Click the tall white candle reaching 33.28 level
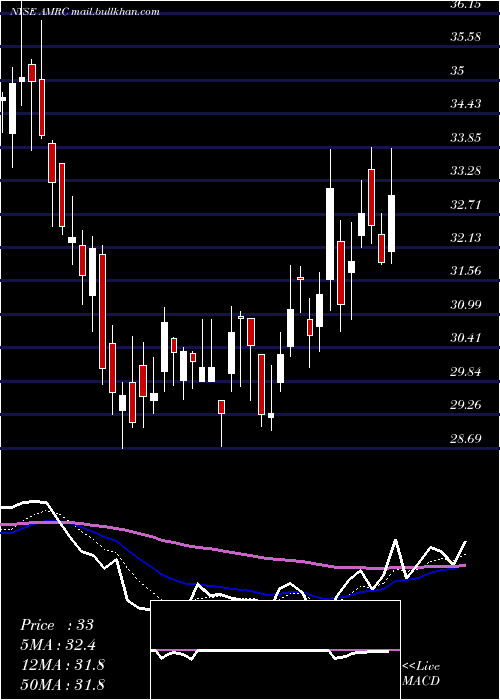 [330, 234]
